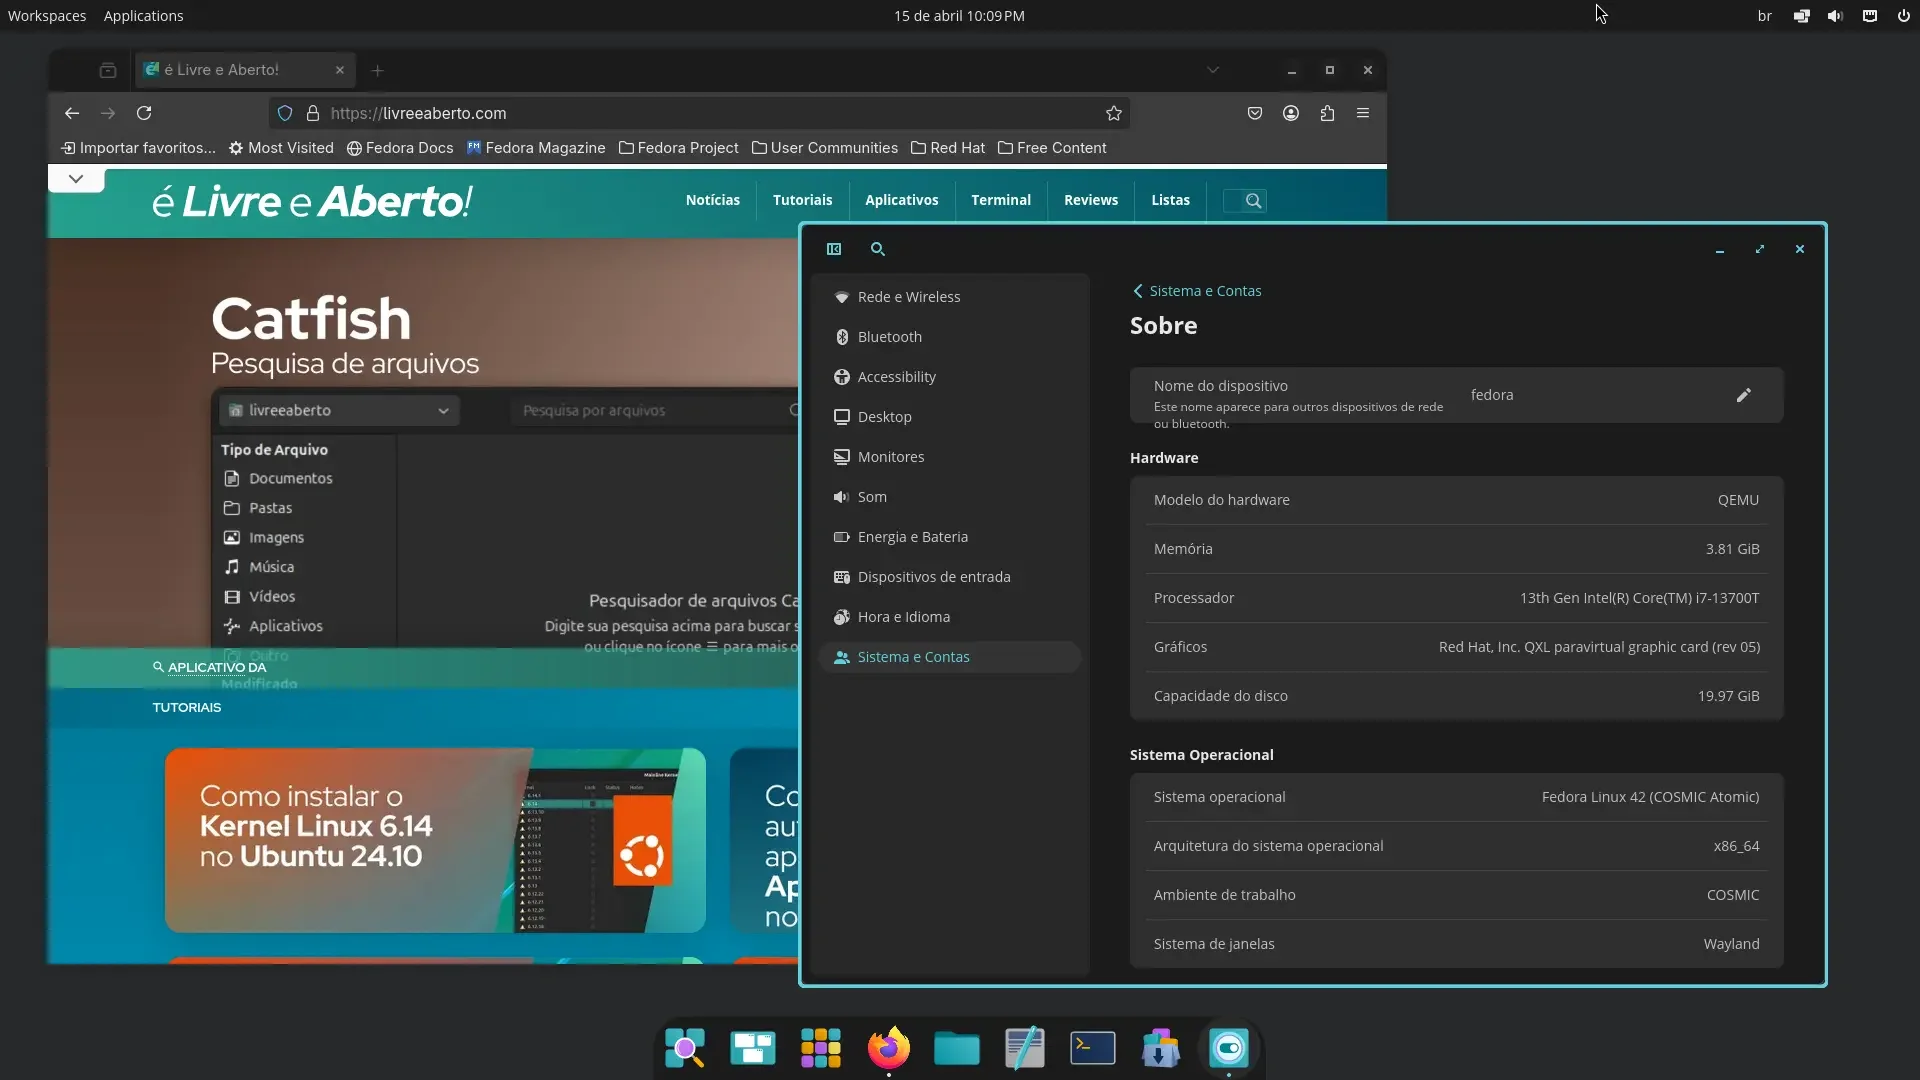Screen dimensions: 1920x1080
Task: Open the text editor from the dock
Action: (1025, 1048)
